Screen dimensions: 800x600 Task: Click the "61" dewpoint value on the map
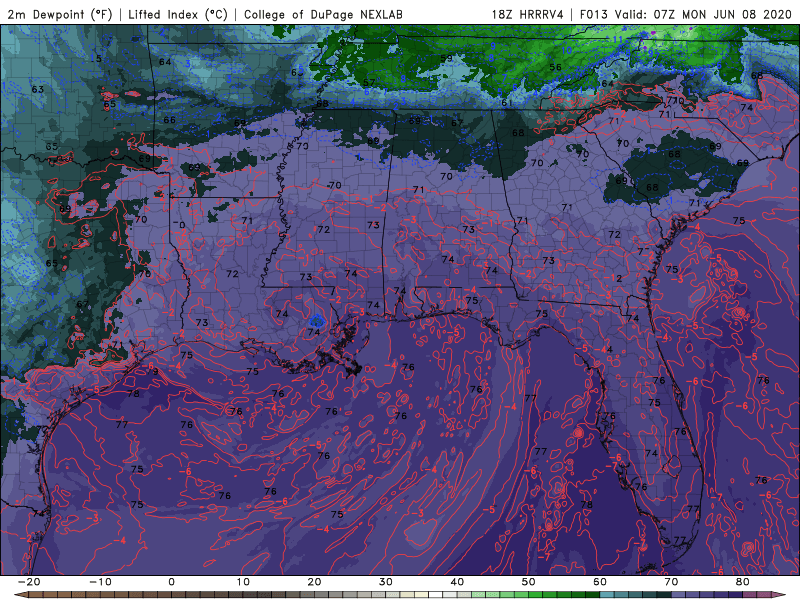[507, 103]
